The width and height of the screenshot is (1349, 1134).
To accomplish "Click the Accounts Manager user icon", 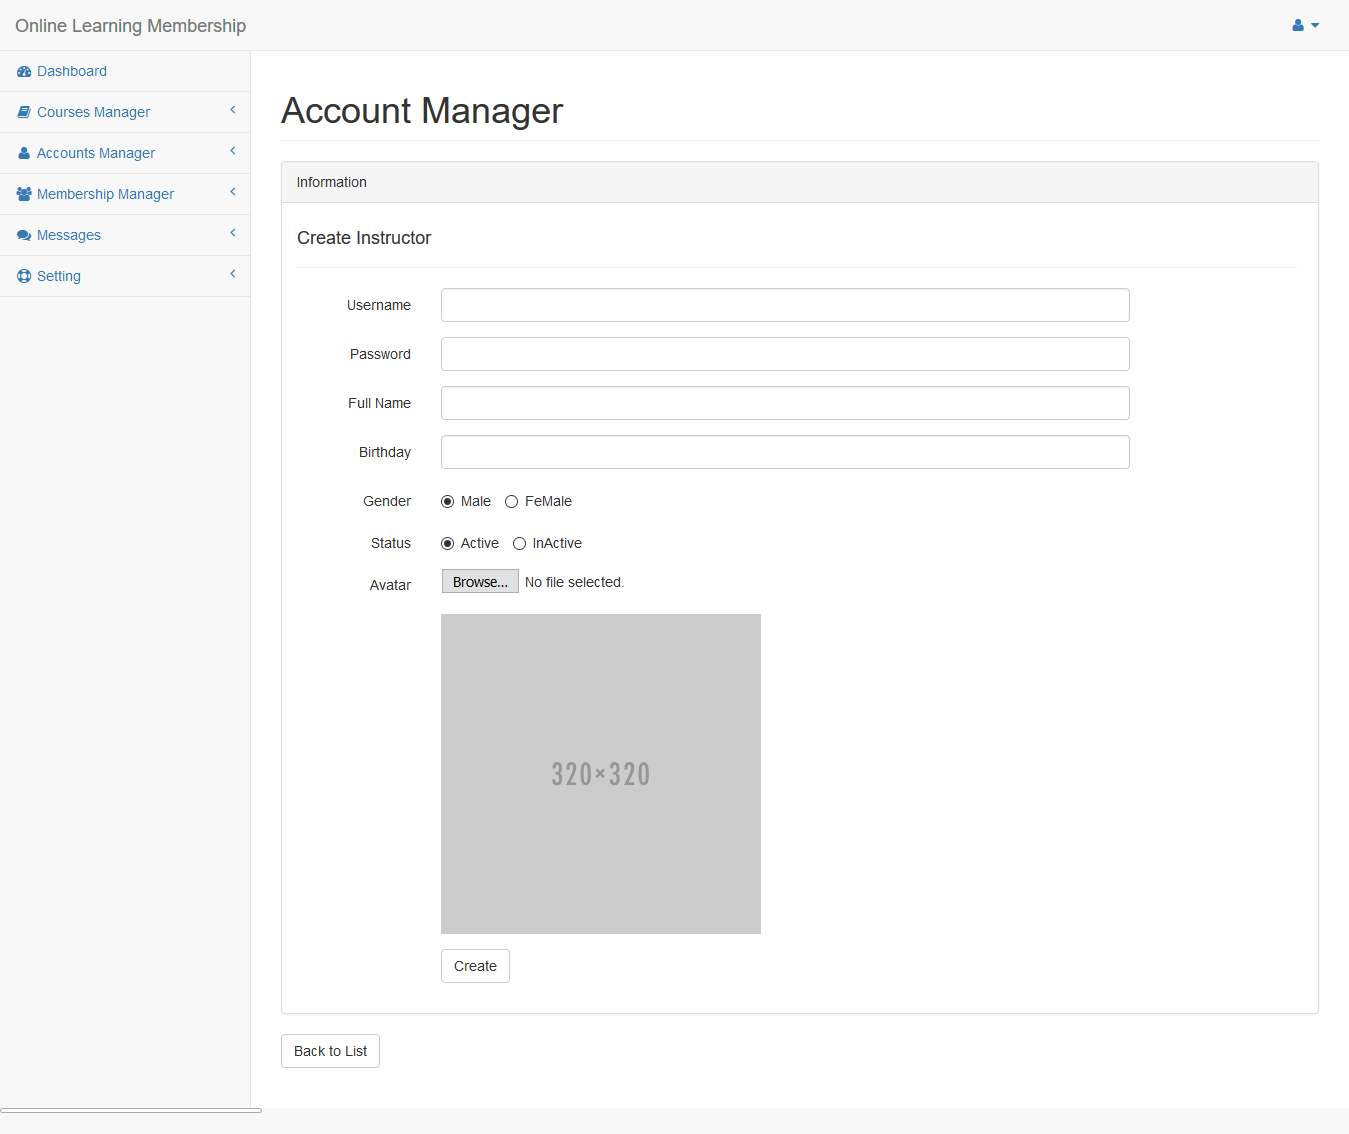I will tap(24, 154).
